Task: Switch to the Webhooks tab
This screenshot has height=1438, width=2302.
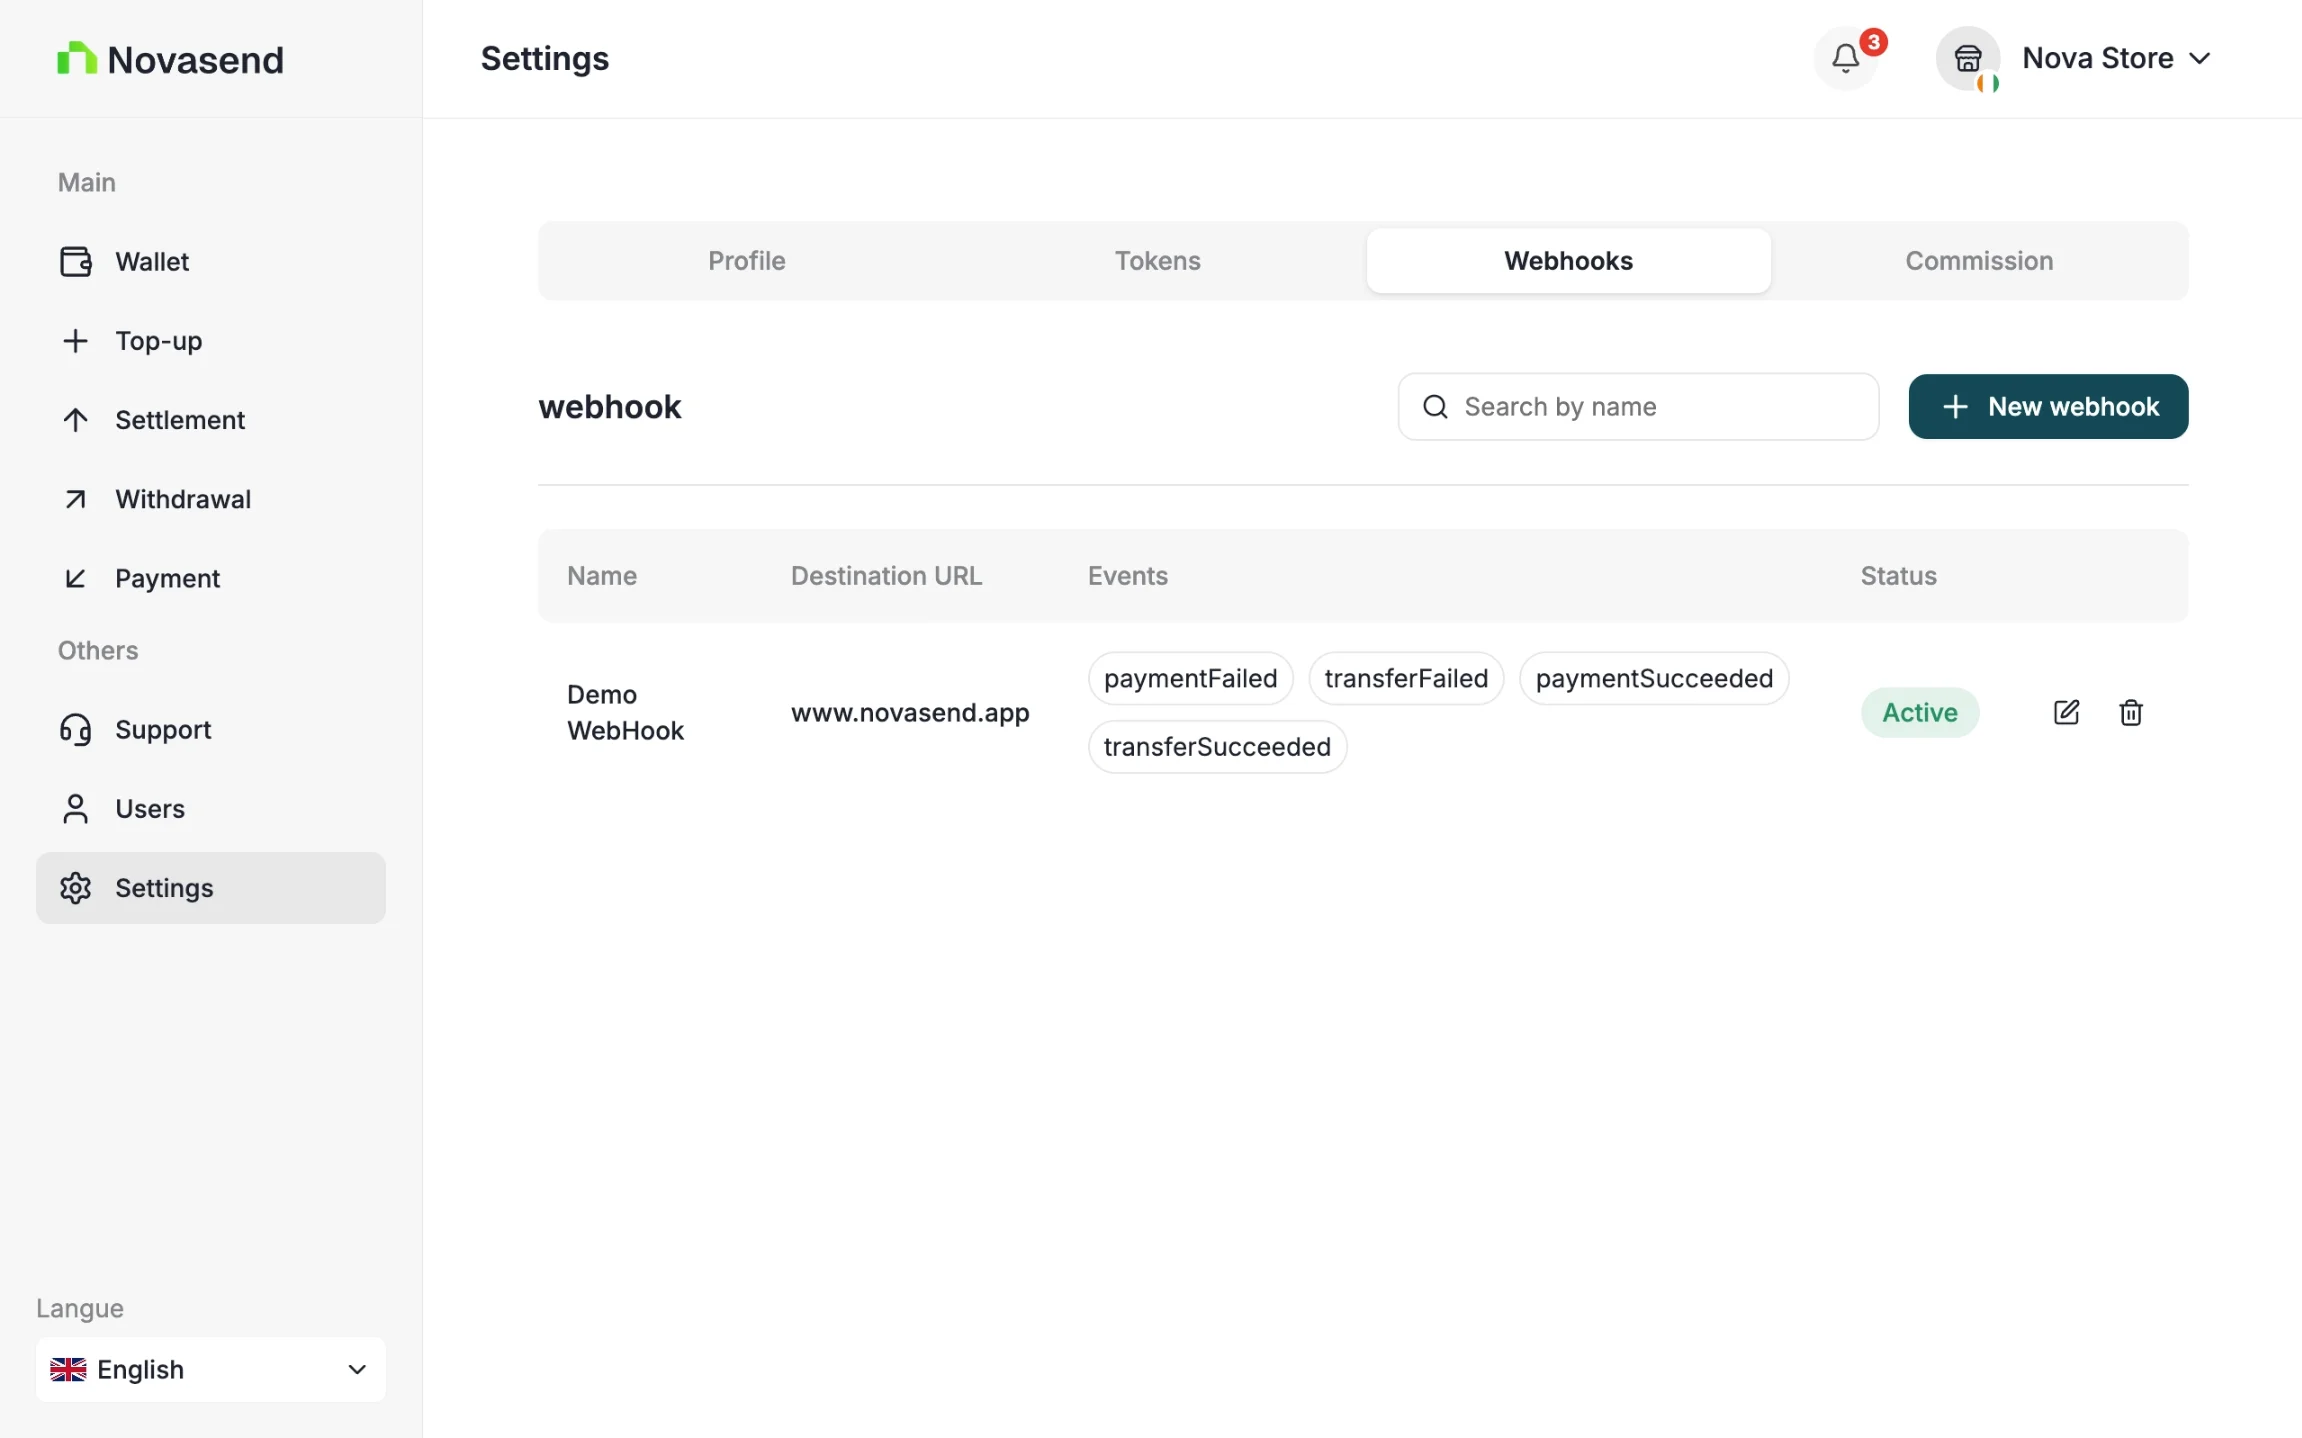Action: point(1568,260)
